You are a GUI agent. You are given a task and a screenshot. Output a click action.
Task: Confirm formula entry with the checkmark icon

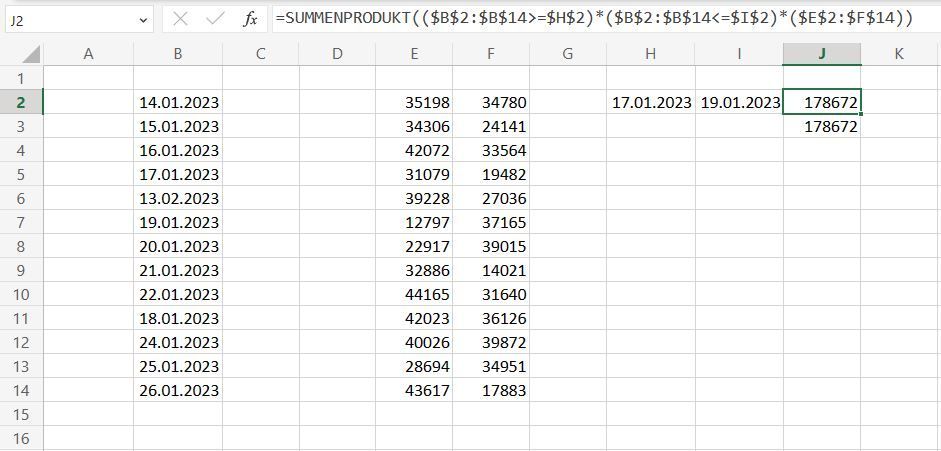coord(214,20)
